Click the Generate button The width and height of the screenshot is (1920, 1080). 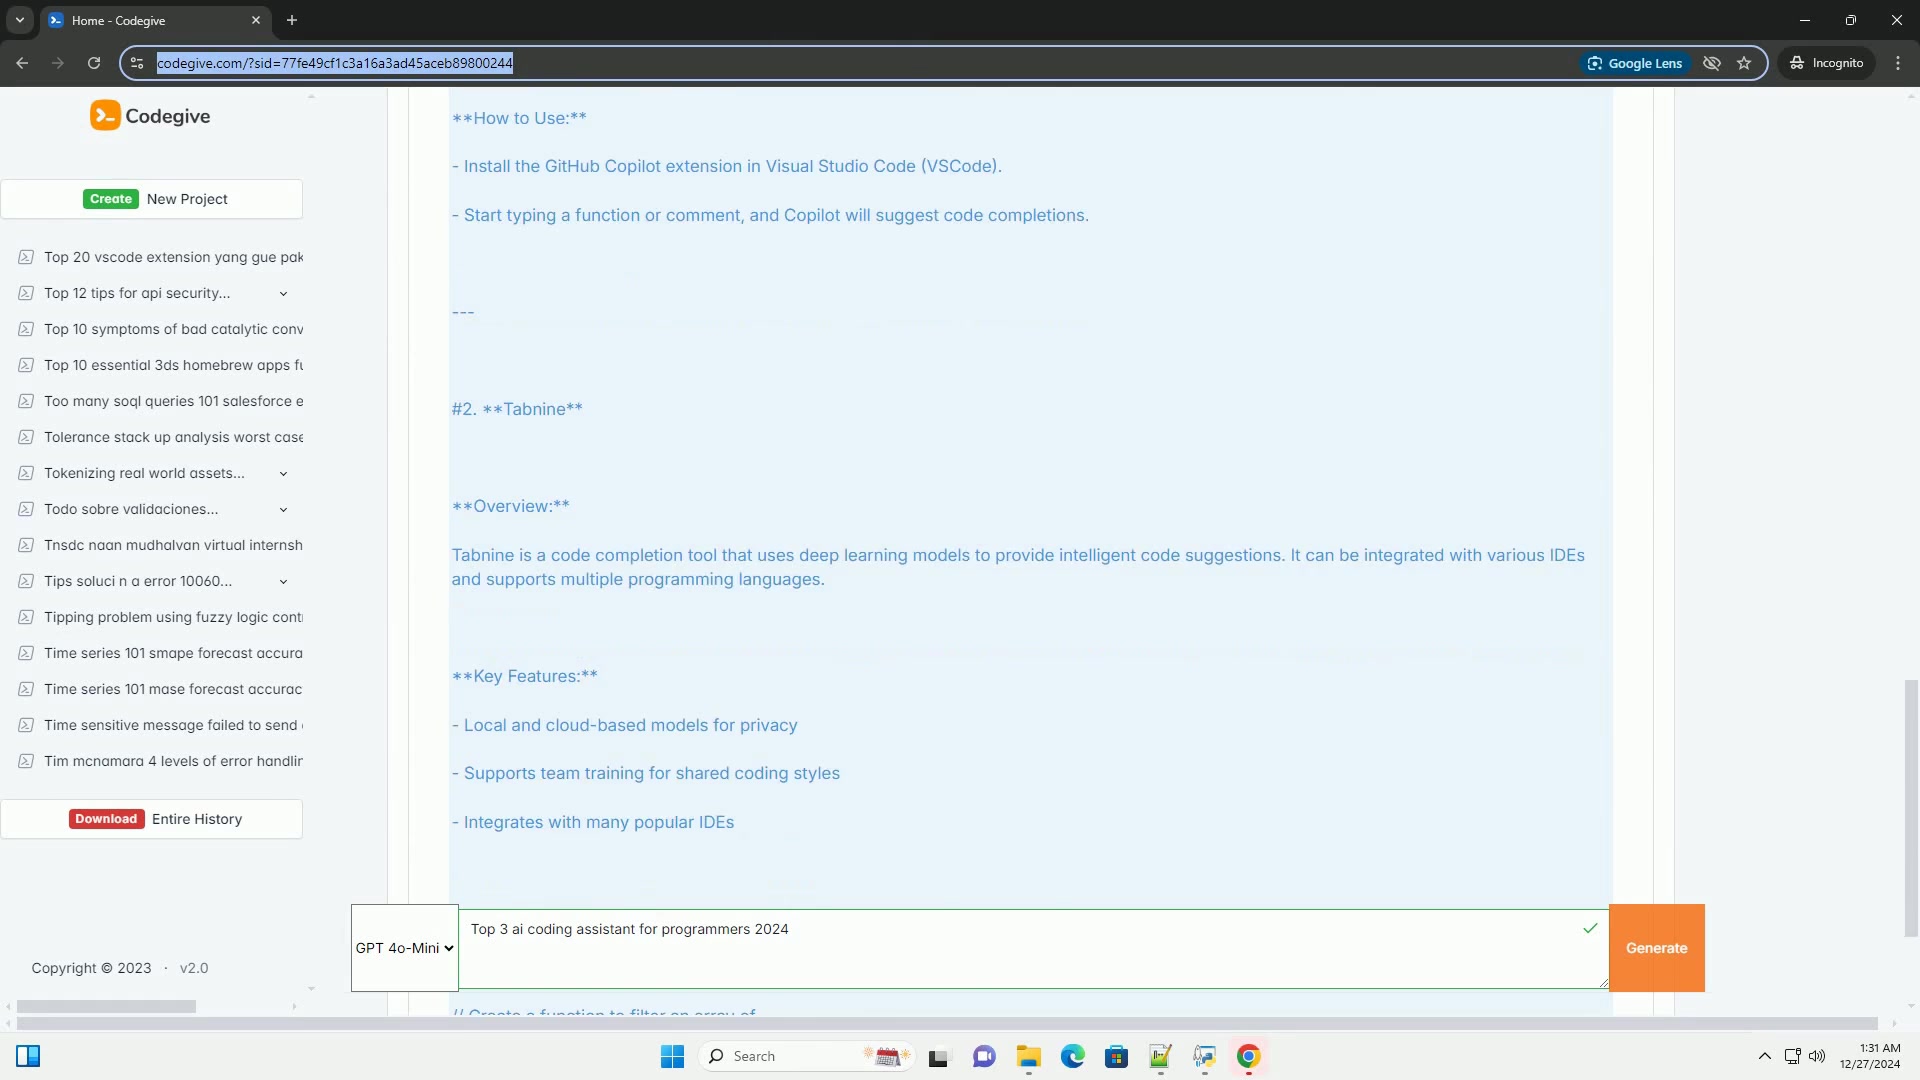1656,948
